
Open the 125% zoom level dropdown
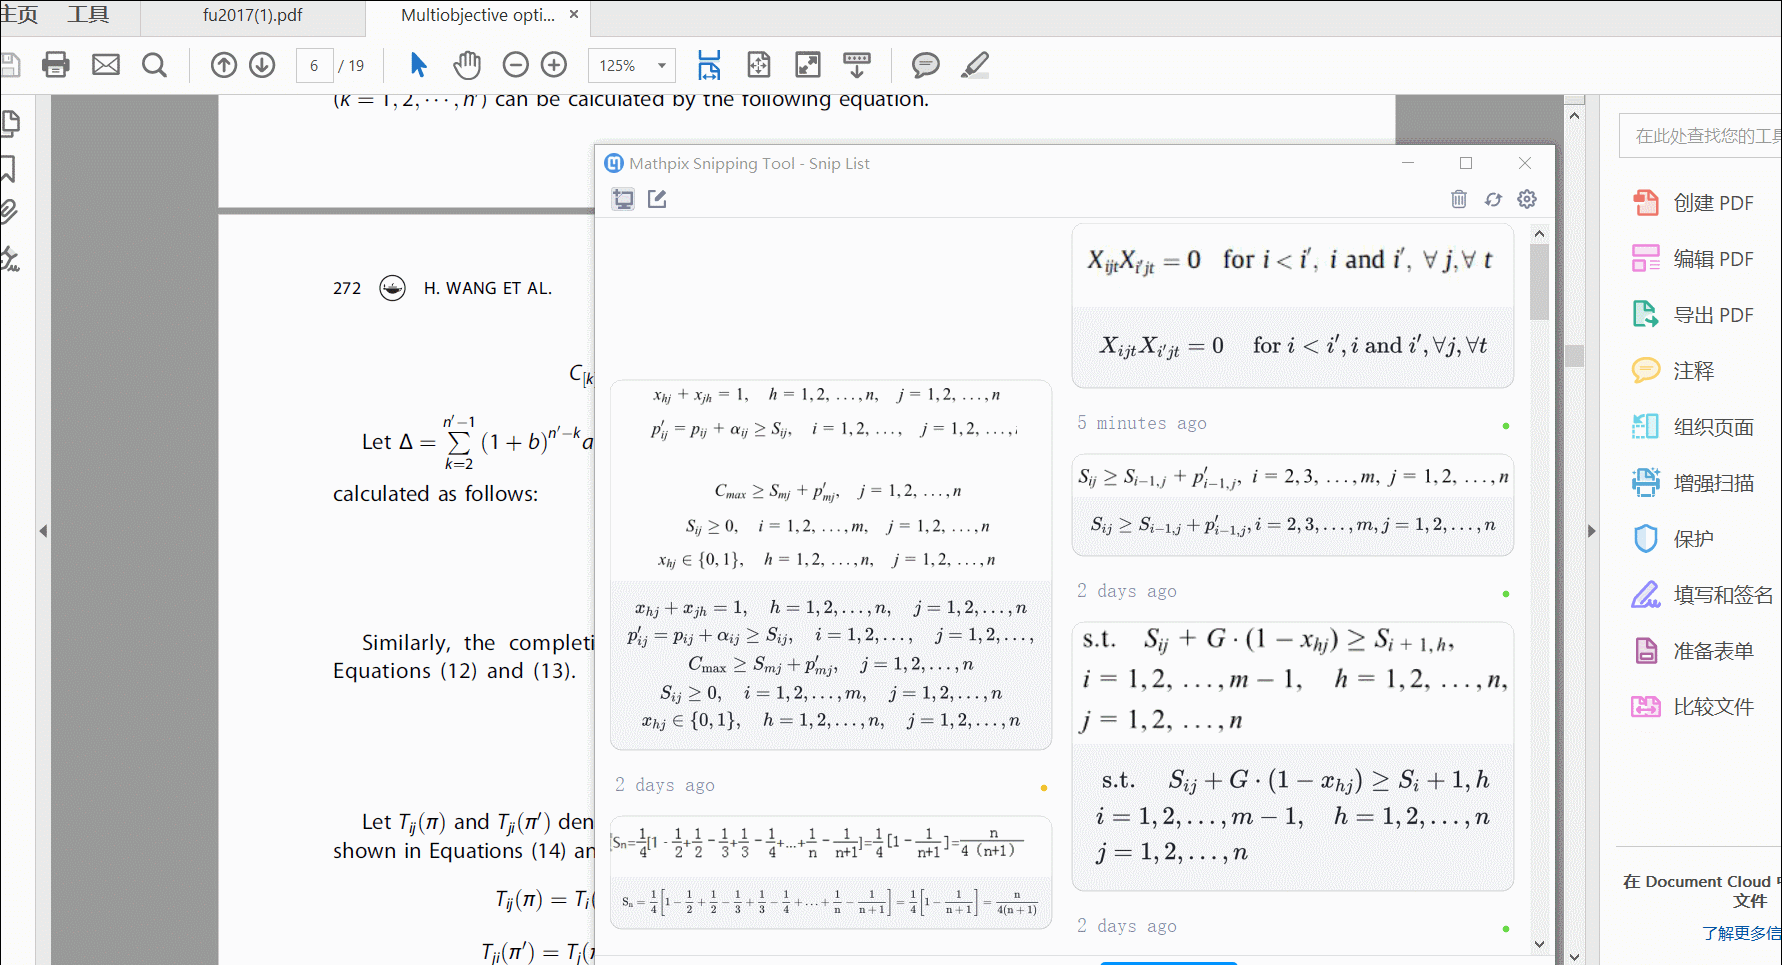631,65
